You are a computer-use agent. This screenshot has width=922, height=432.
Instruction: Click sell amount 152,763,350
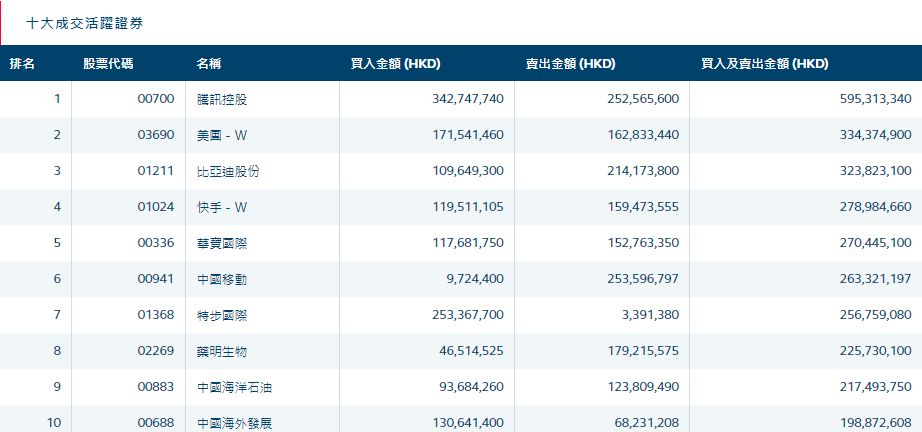point(643,243)
